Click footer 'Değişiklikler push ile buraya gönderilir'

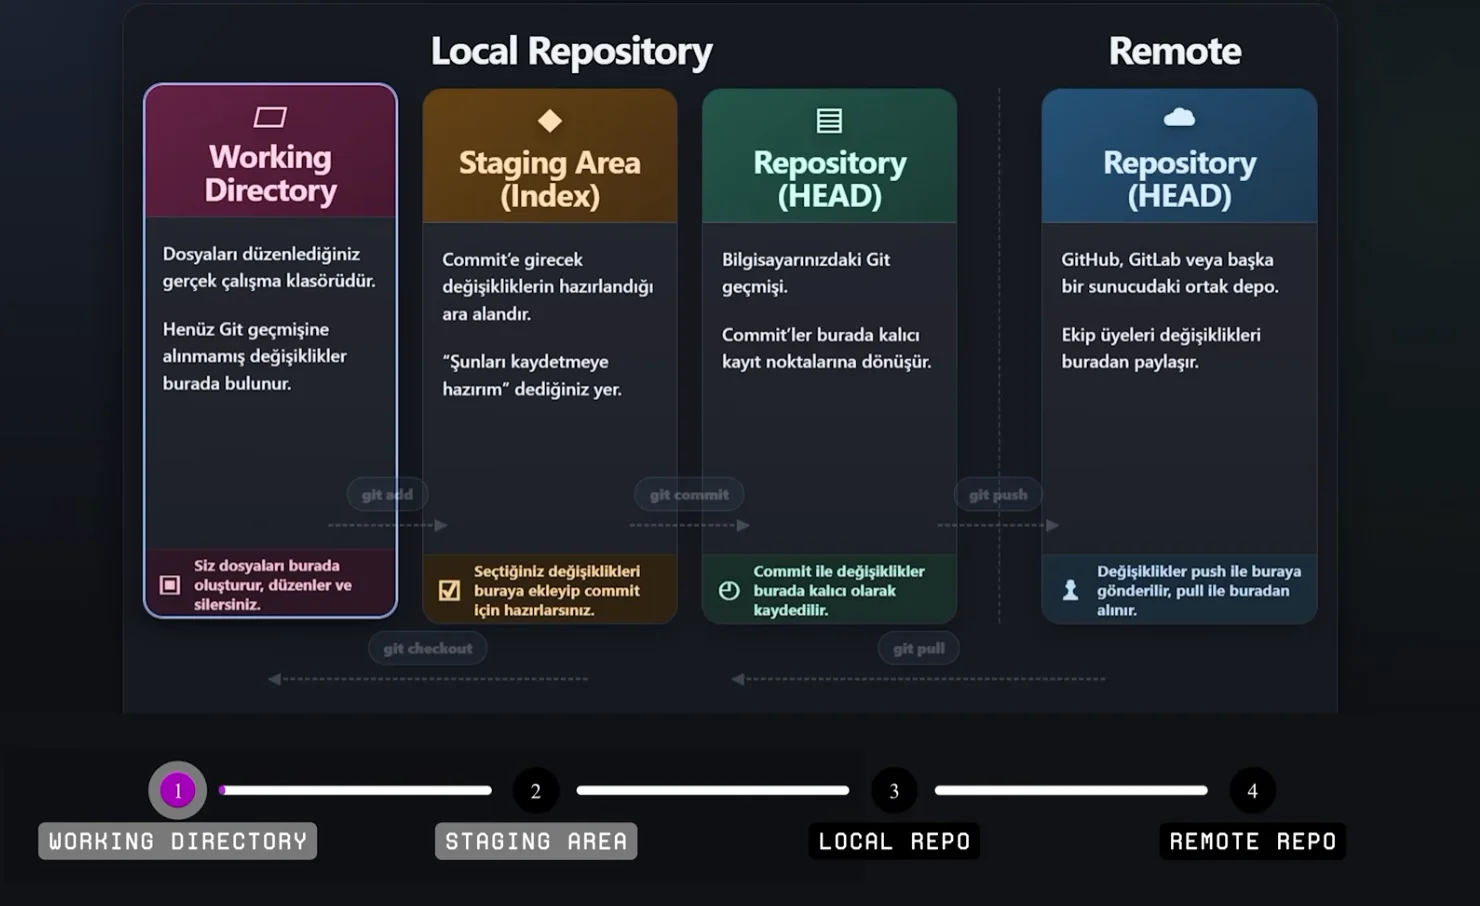(x=1199, y=590)
